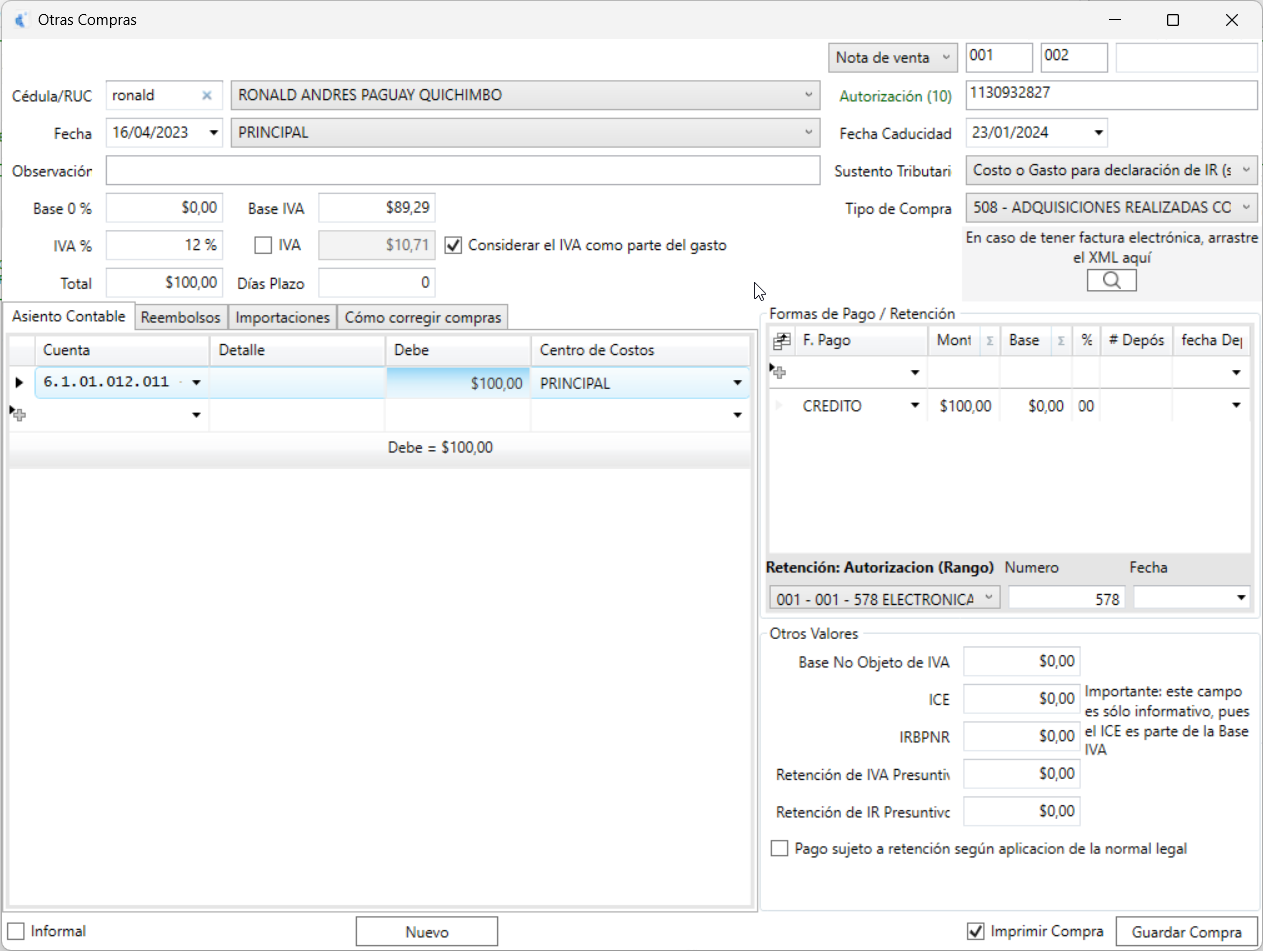Maximize the Otras Compras window
1263x951 pixels.
[1173, 20]
